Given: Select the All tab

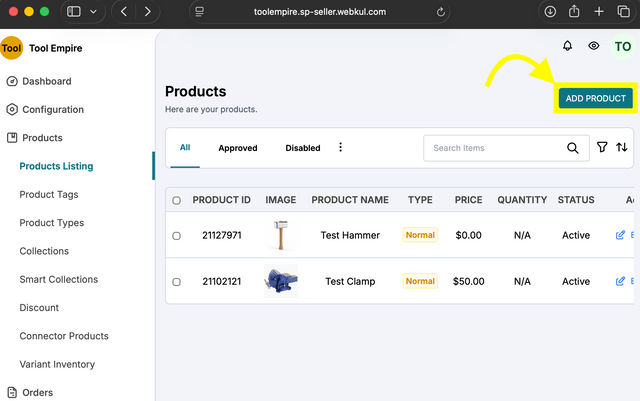Looking at the screenshot, I should [x=185, y=147].
